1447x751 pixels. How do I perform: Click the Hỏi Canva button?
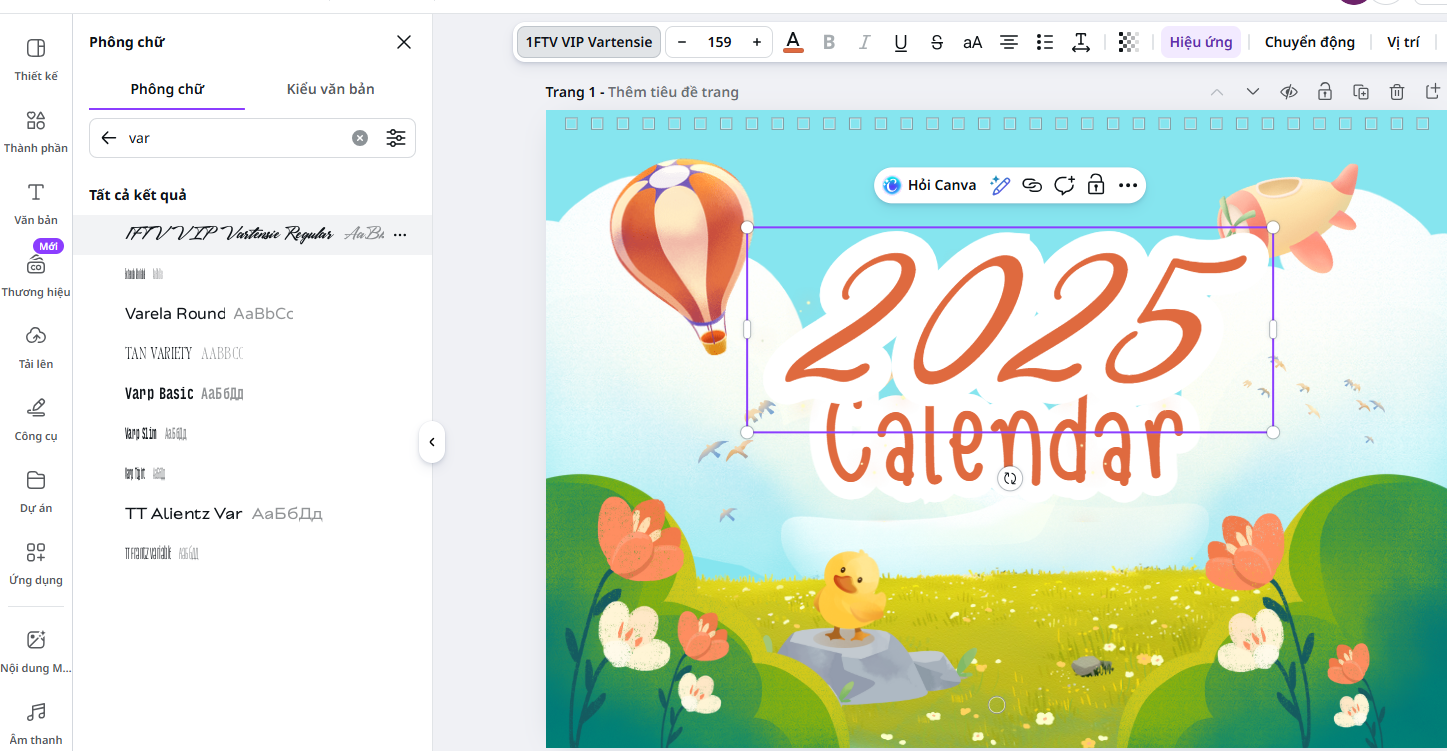(x=930, y=185)
